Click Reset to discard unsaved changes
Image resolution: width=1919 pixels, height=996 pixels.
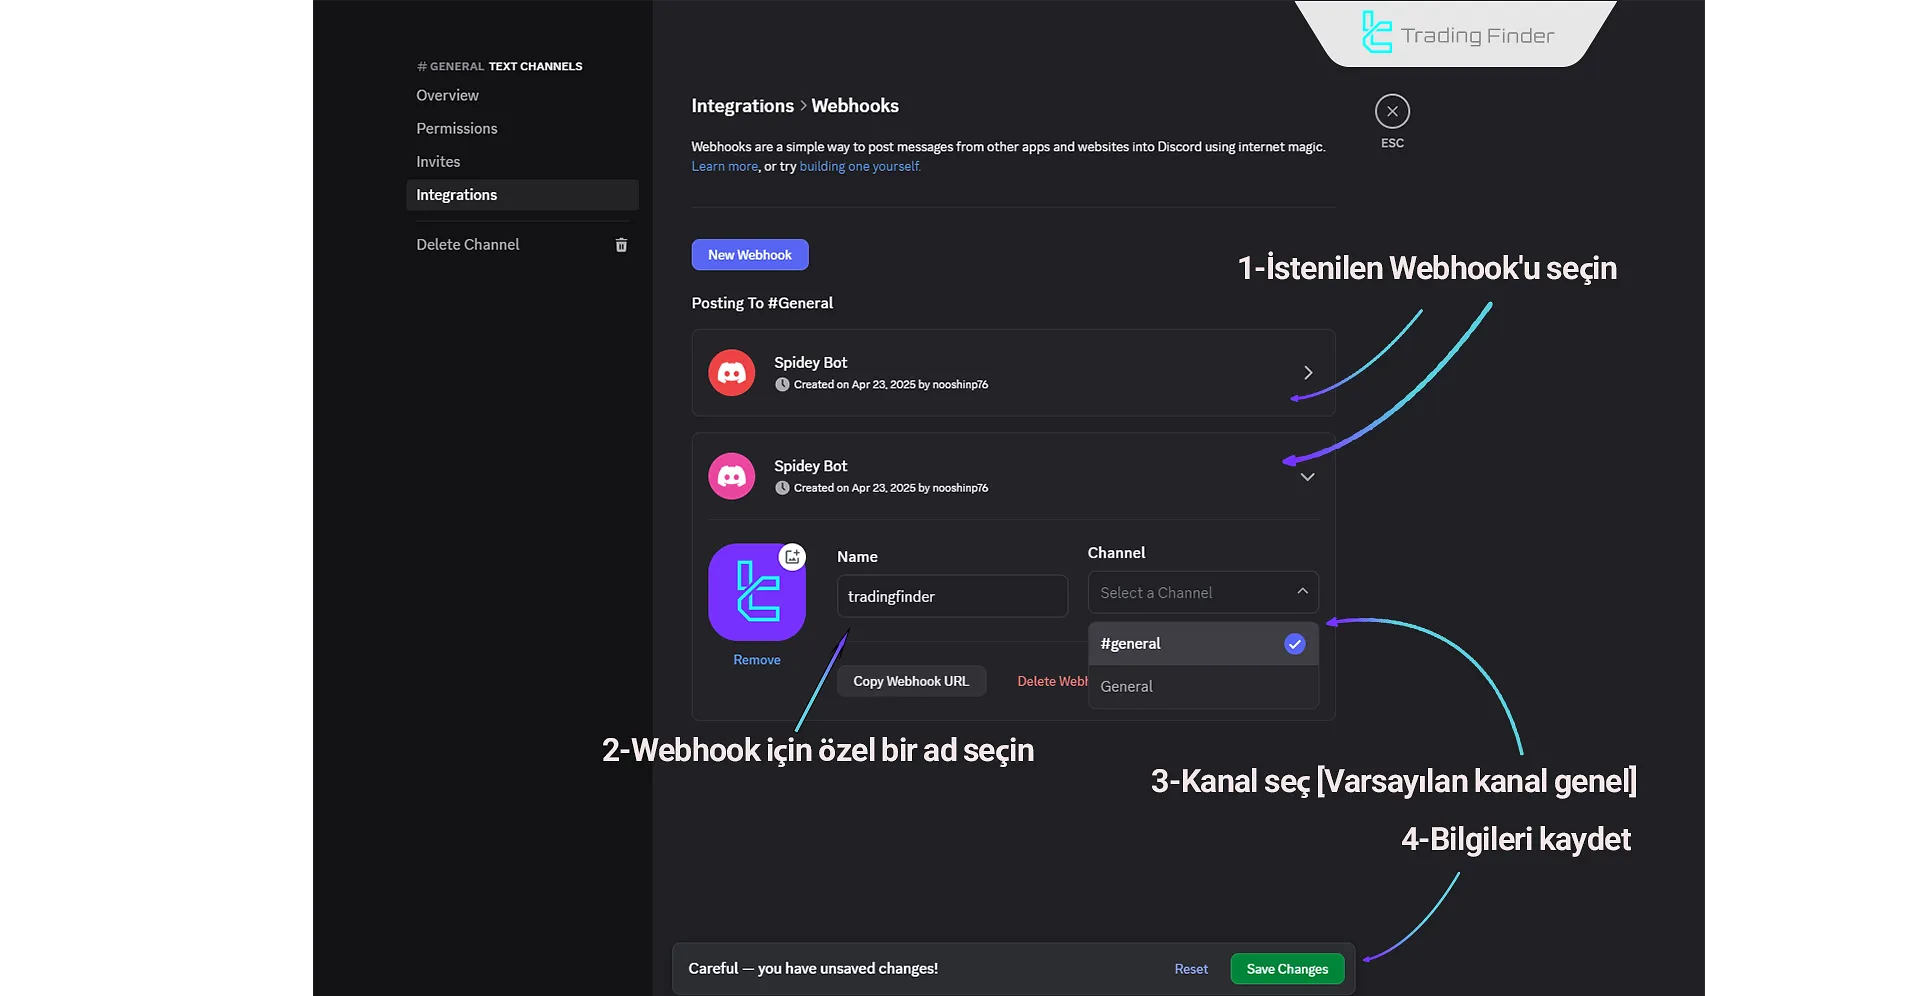click(1191, 970)
